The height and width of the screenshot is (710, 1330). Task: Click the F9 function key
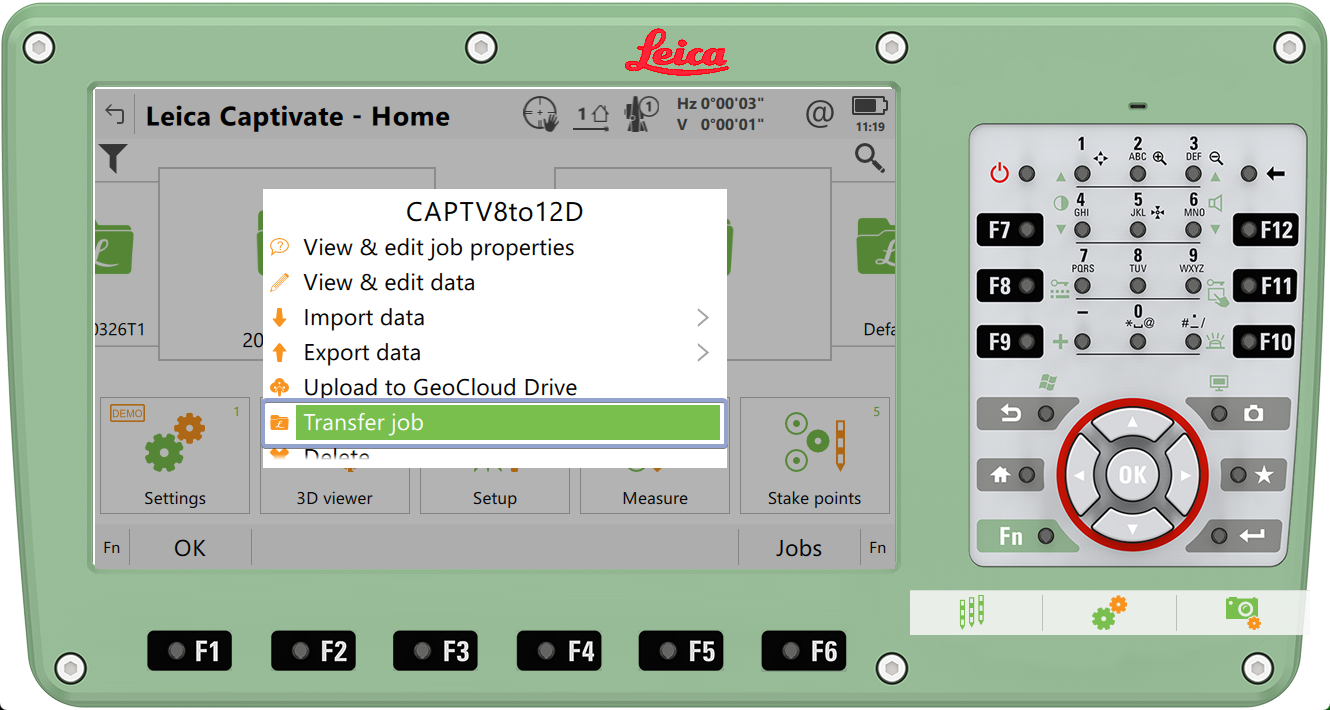[x=1010, y=342]
